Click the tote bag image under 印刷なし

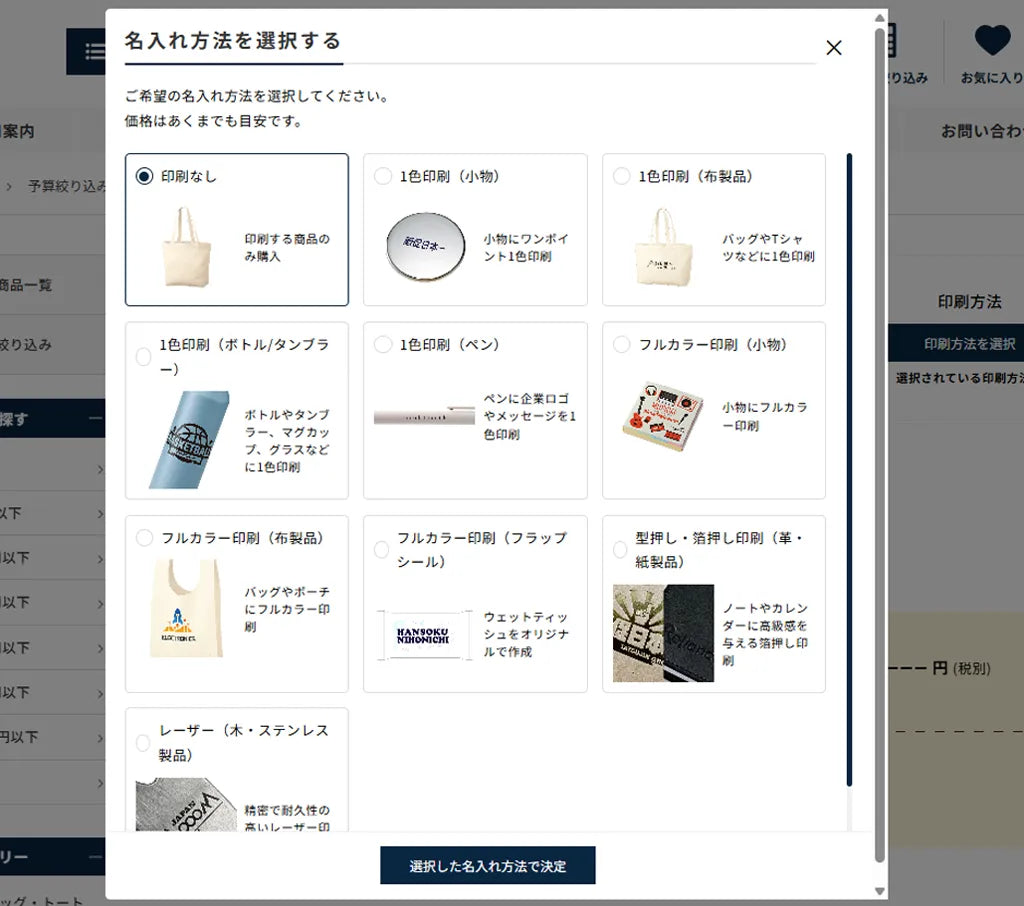187,247
